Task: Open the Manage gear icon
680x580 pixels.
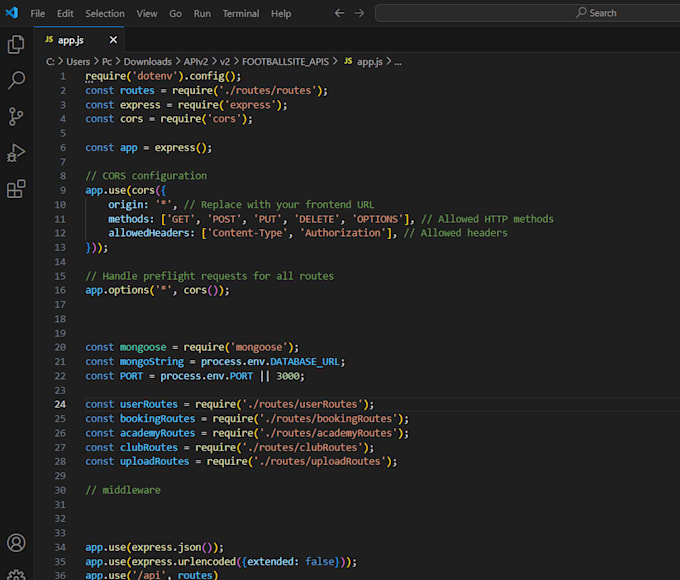Action: pos(16,574)
